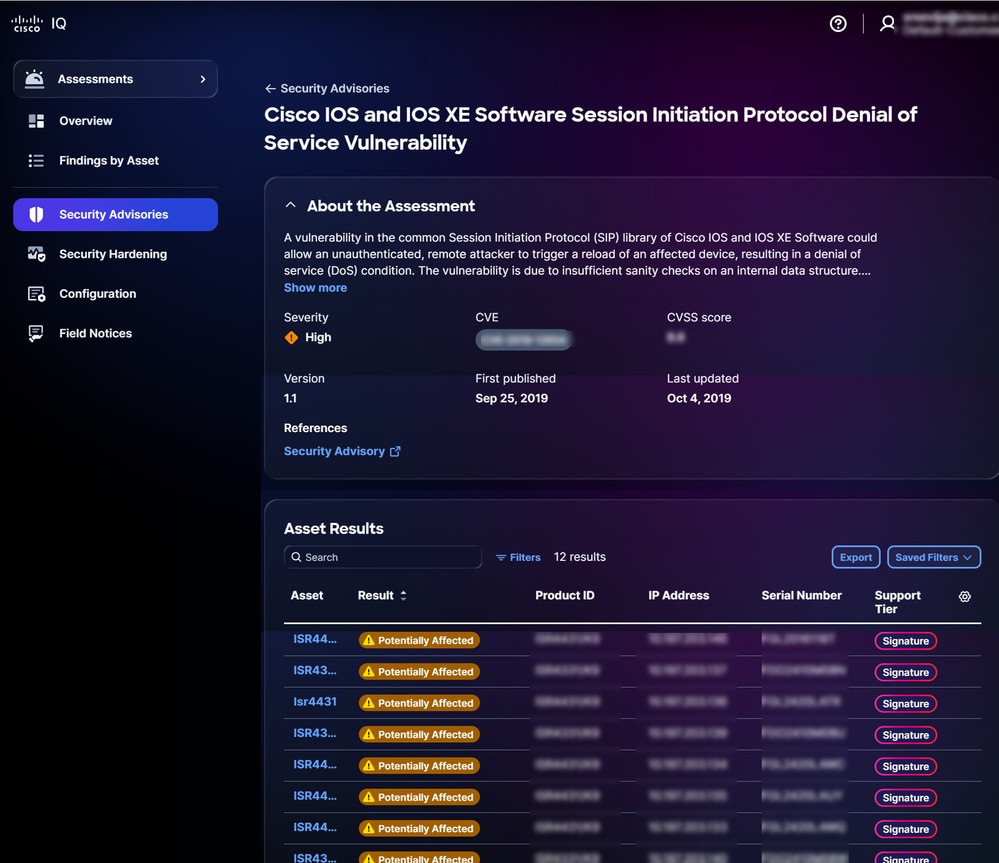999x863 pixels.
Task: Click the Filters button
Action: pos(518,557)
